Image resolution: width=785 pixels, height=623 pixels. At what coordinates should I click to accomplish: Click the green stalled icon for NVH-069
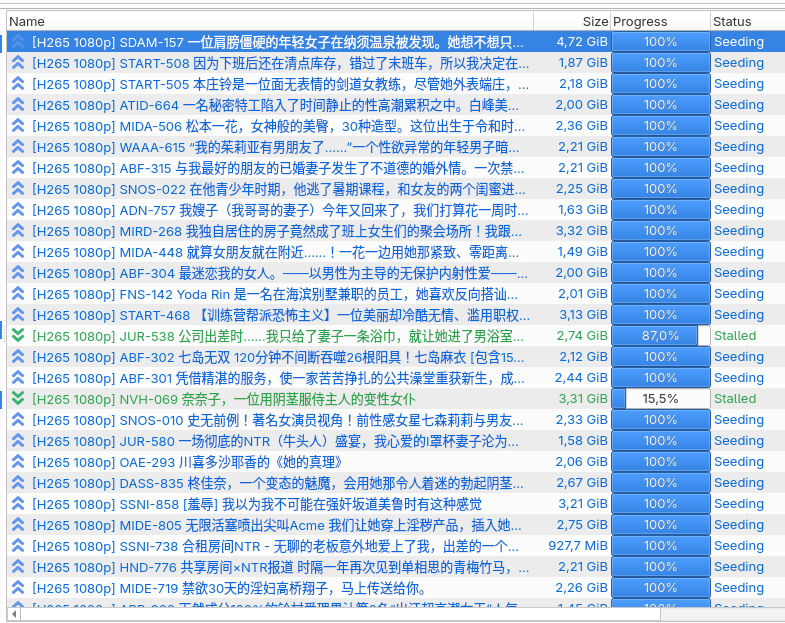[18, 399]
